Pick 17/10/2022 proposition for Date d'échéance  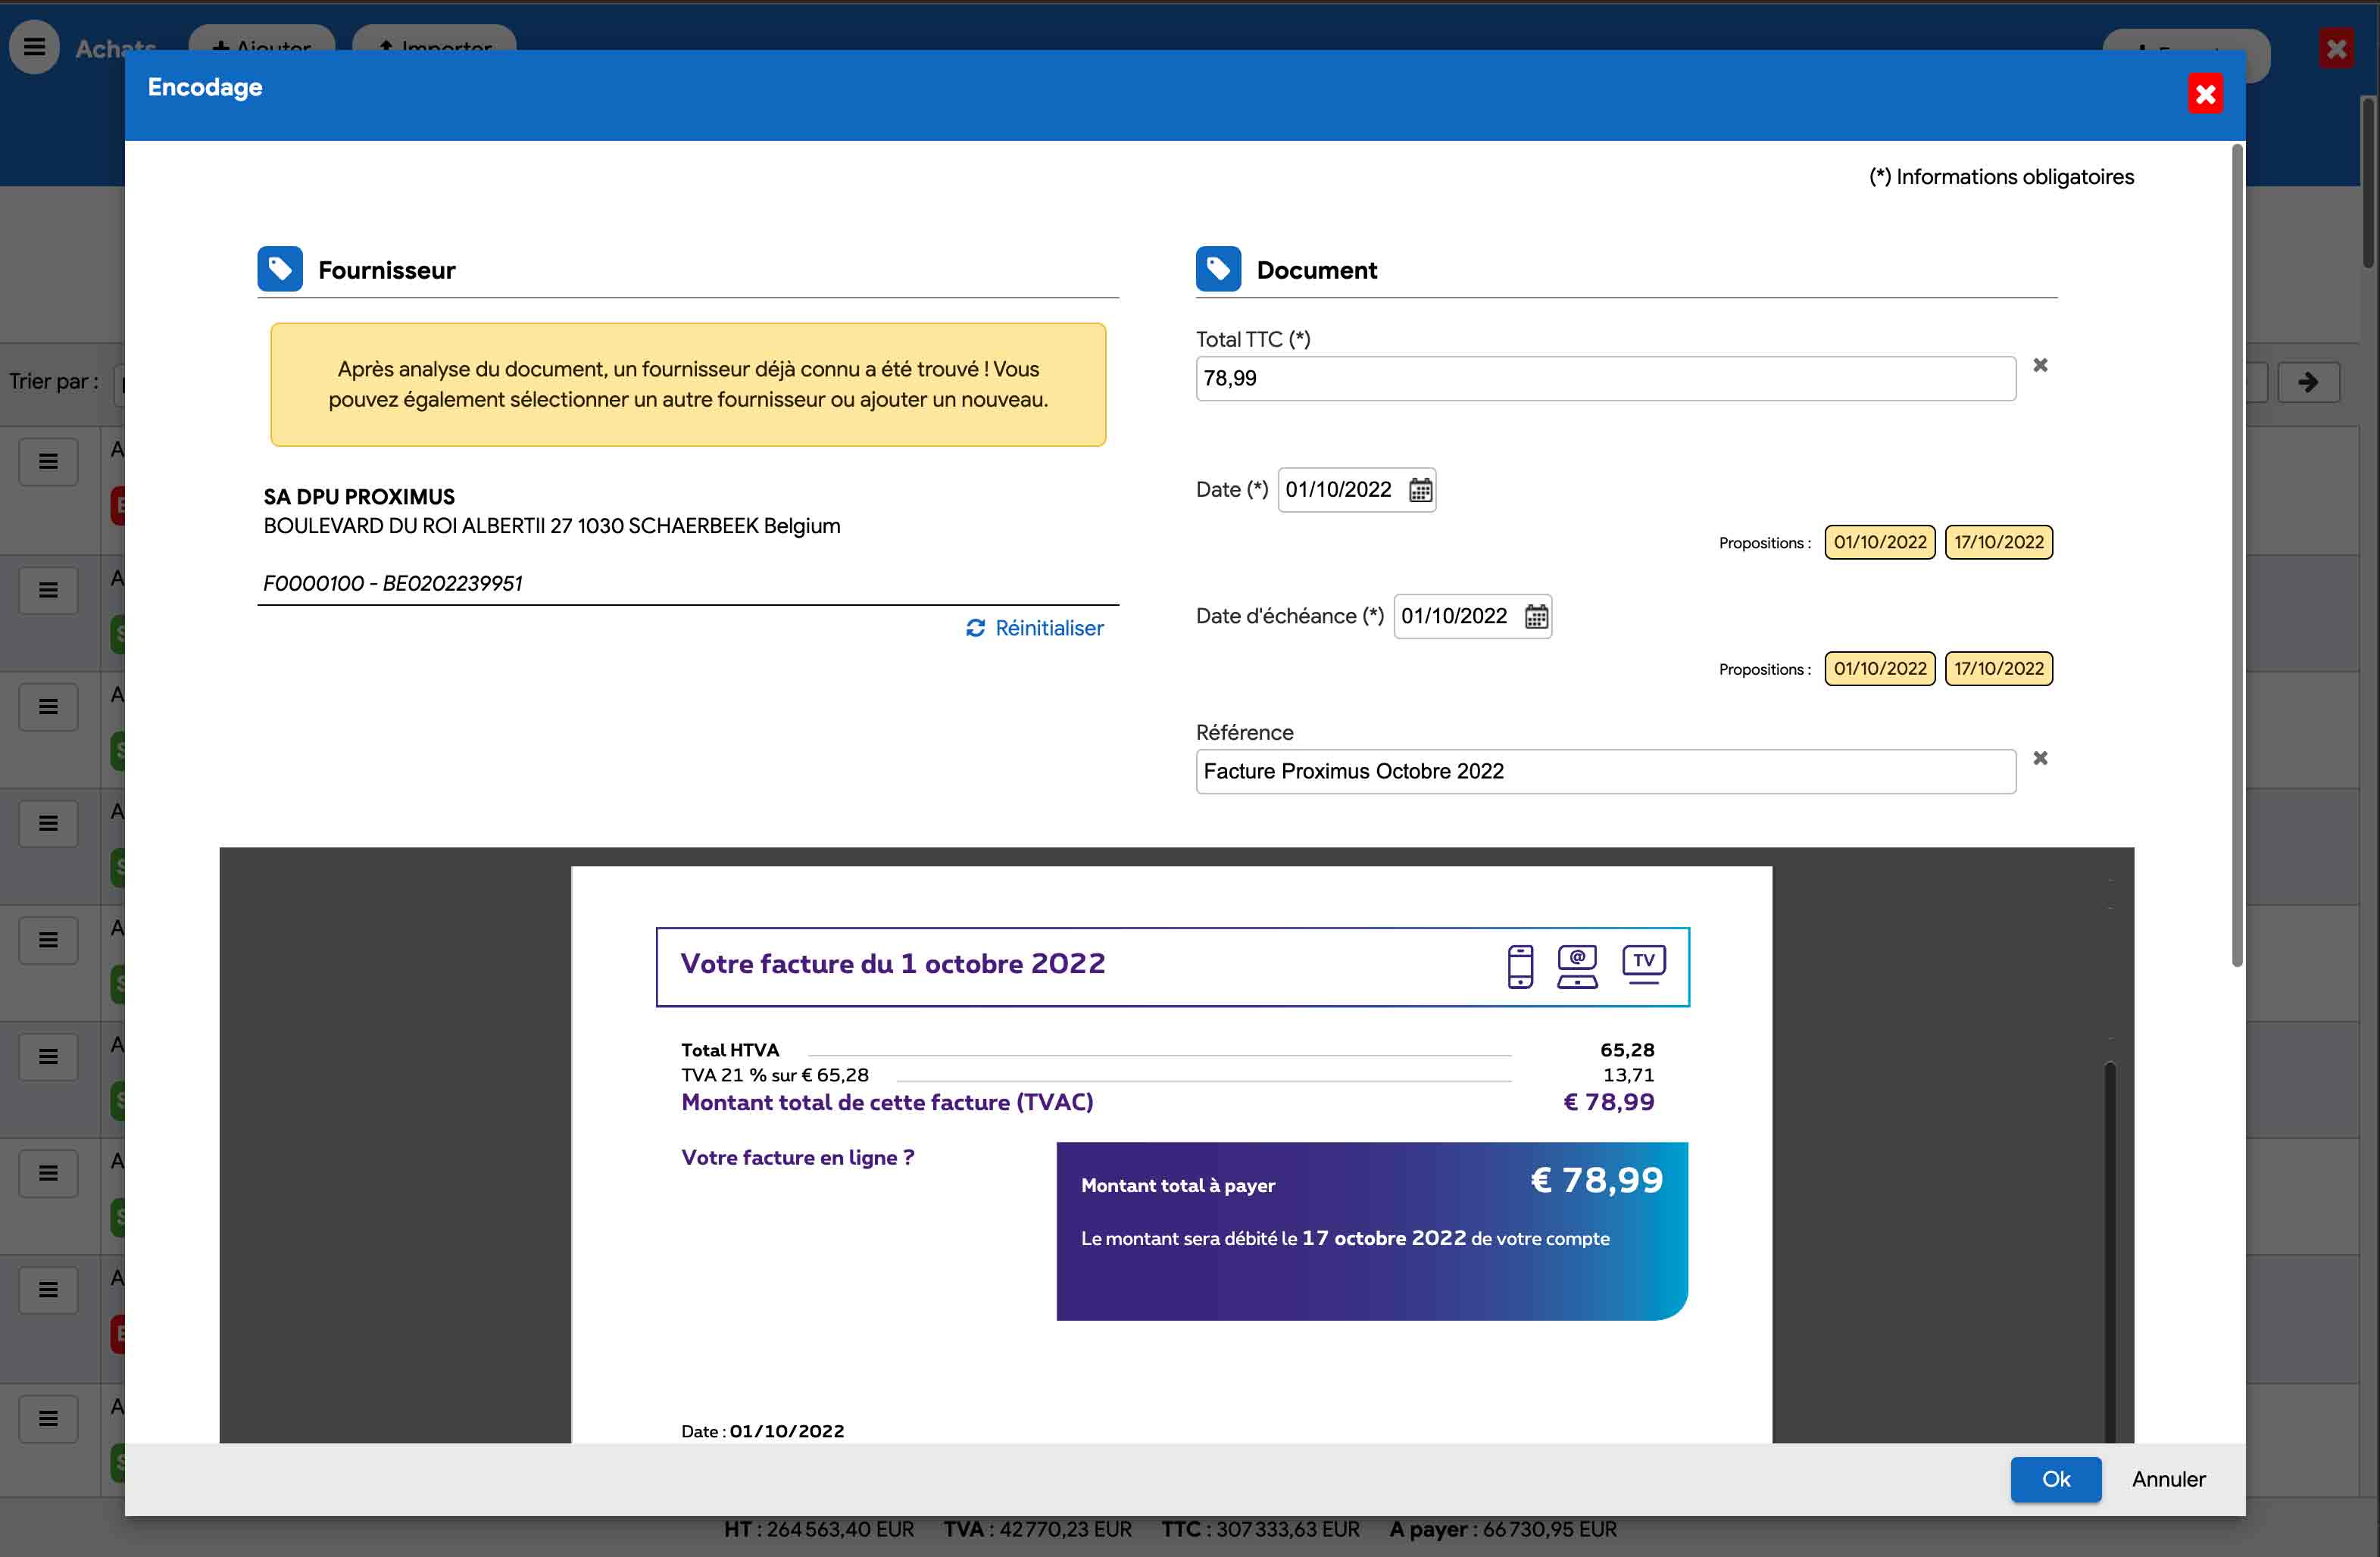click(x=1998, y=669)
